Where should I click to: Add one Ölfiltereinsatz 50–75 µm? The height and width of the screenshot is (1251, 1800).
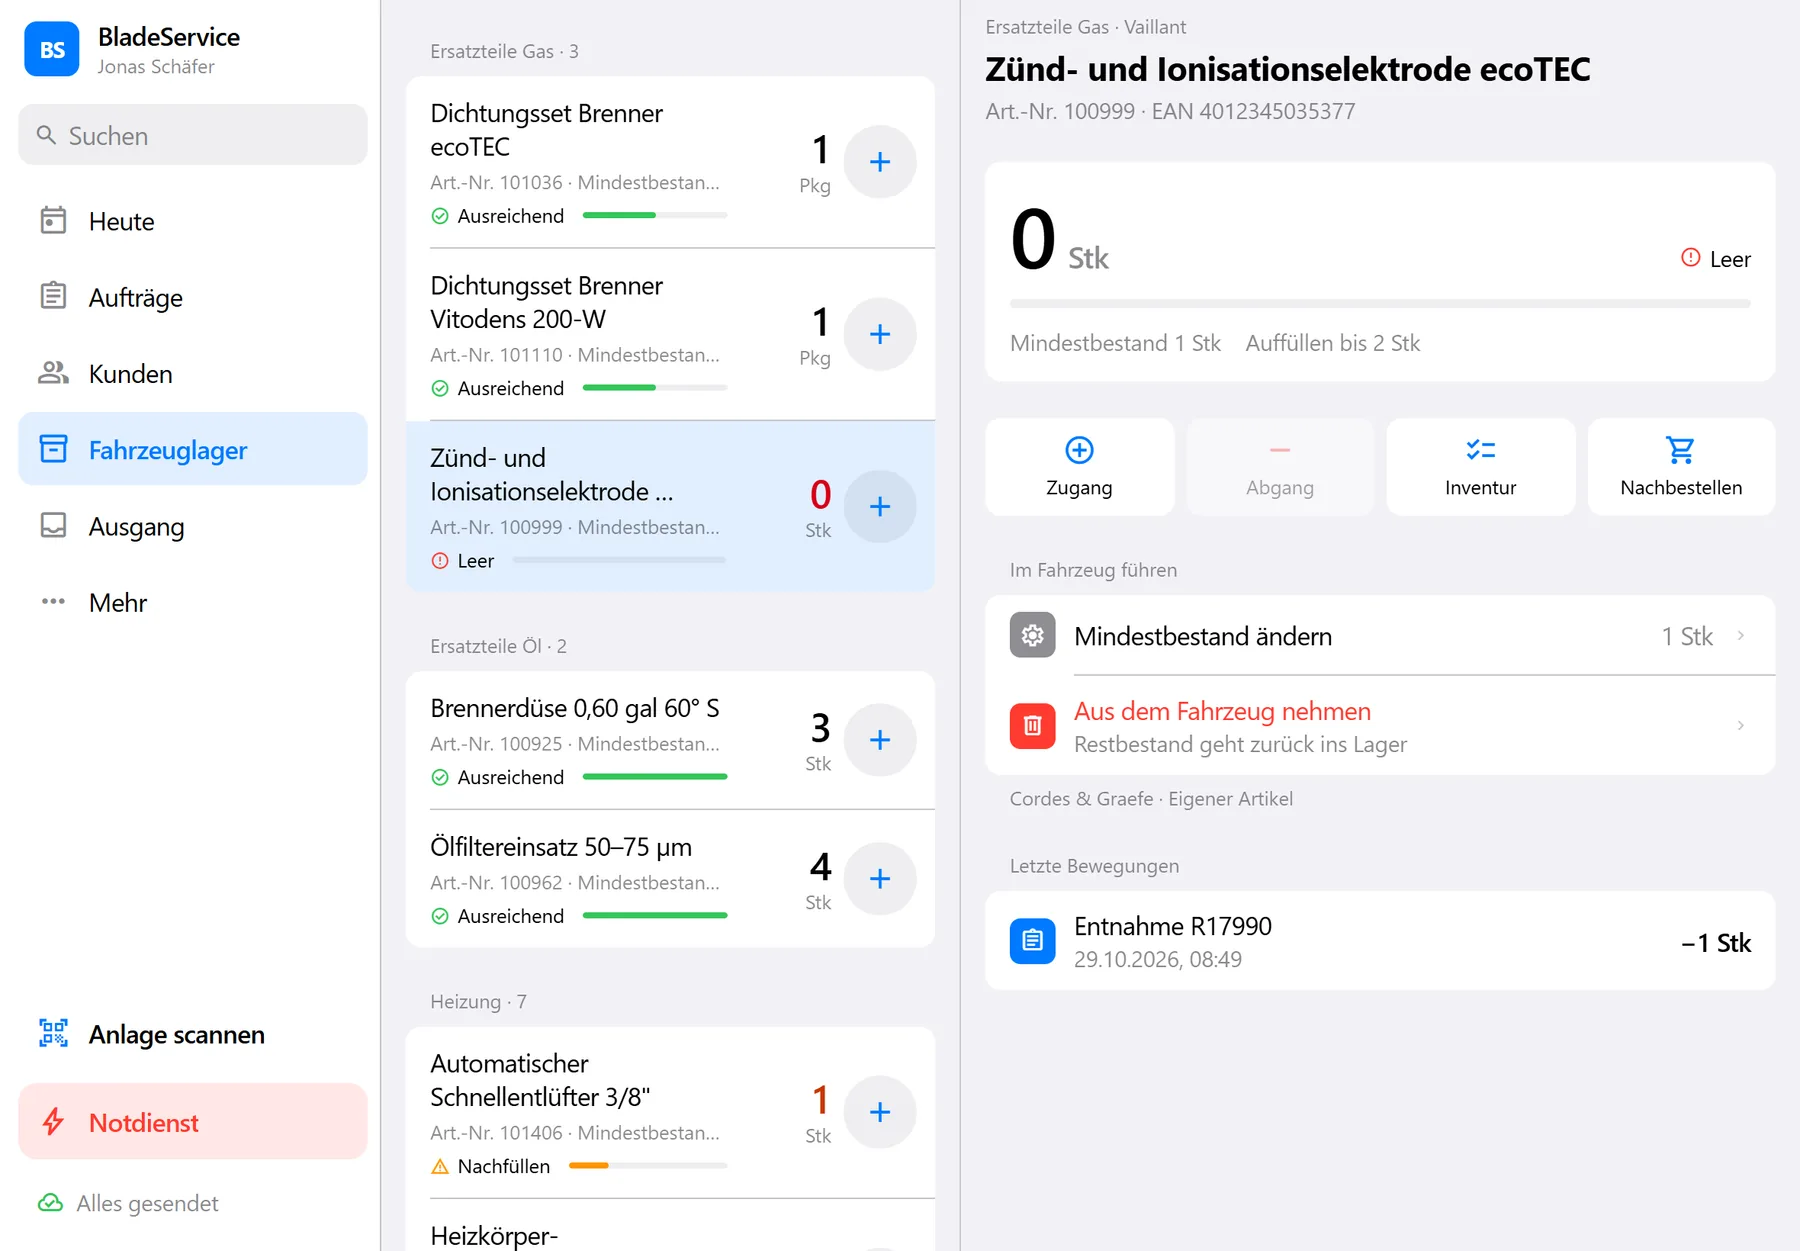(x=880, y=879)
